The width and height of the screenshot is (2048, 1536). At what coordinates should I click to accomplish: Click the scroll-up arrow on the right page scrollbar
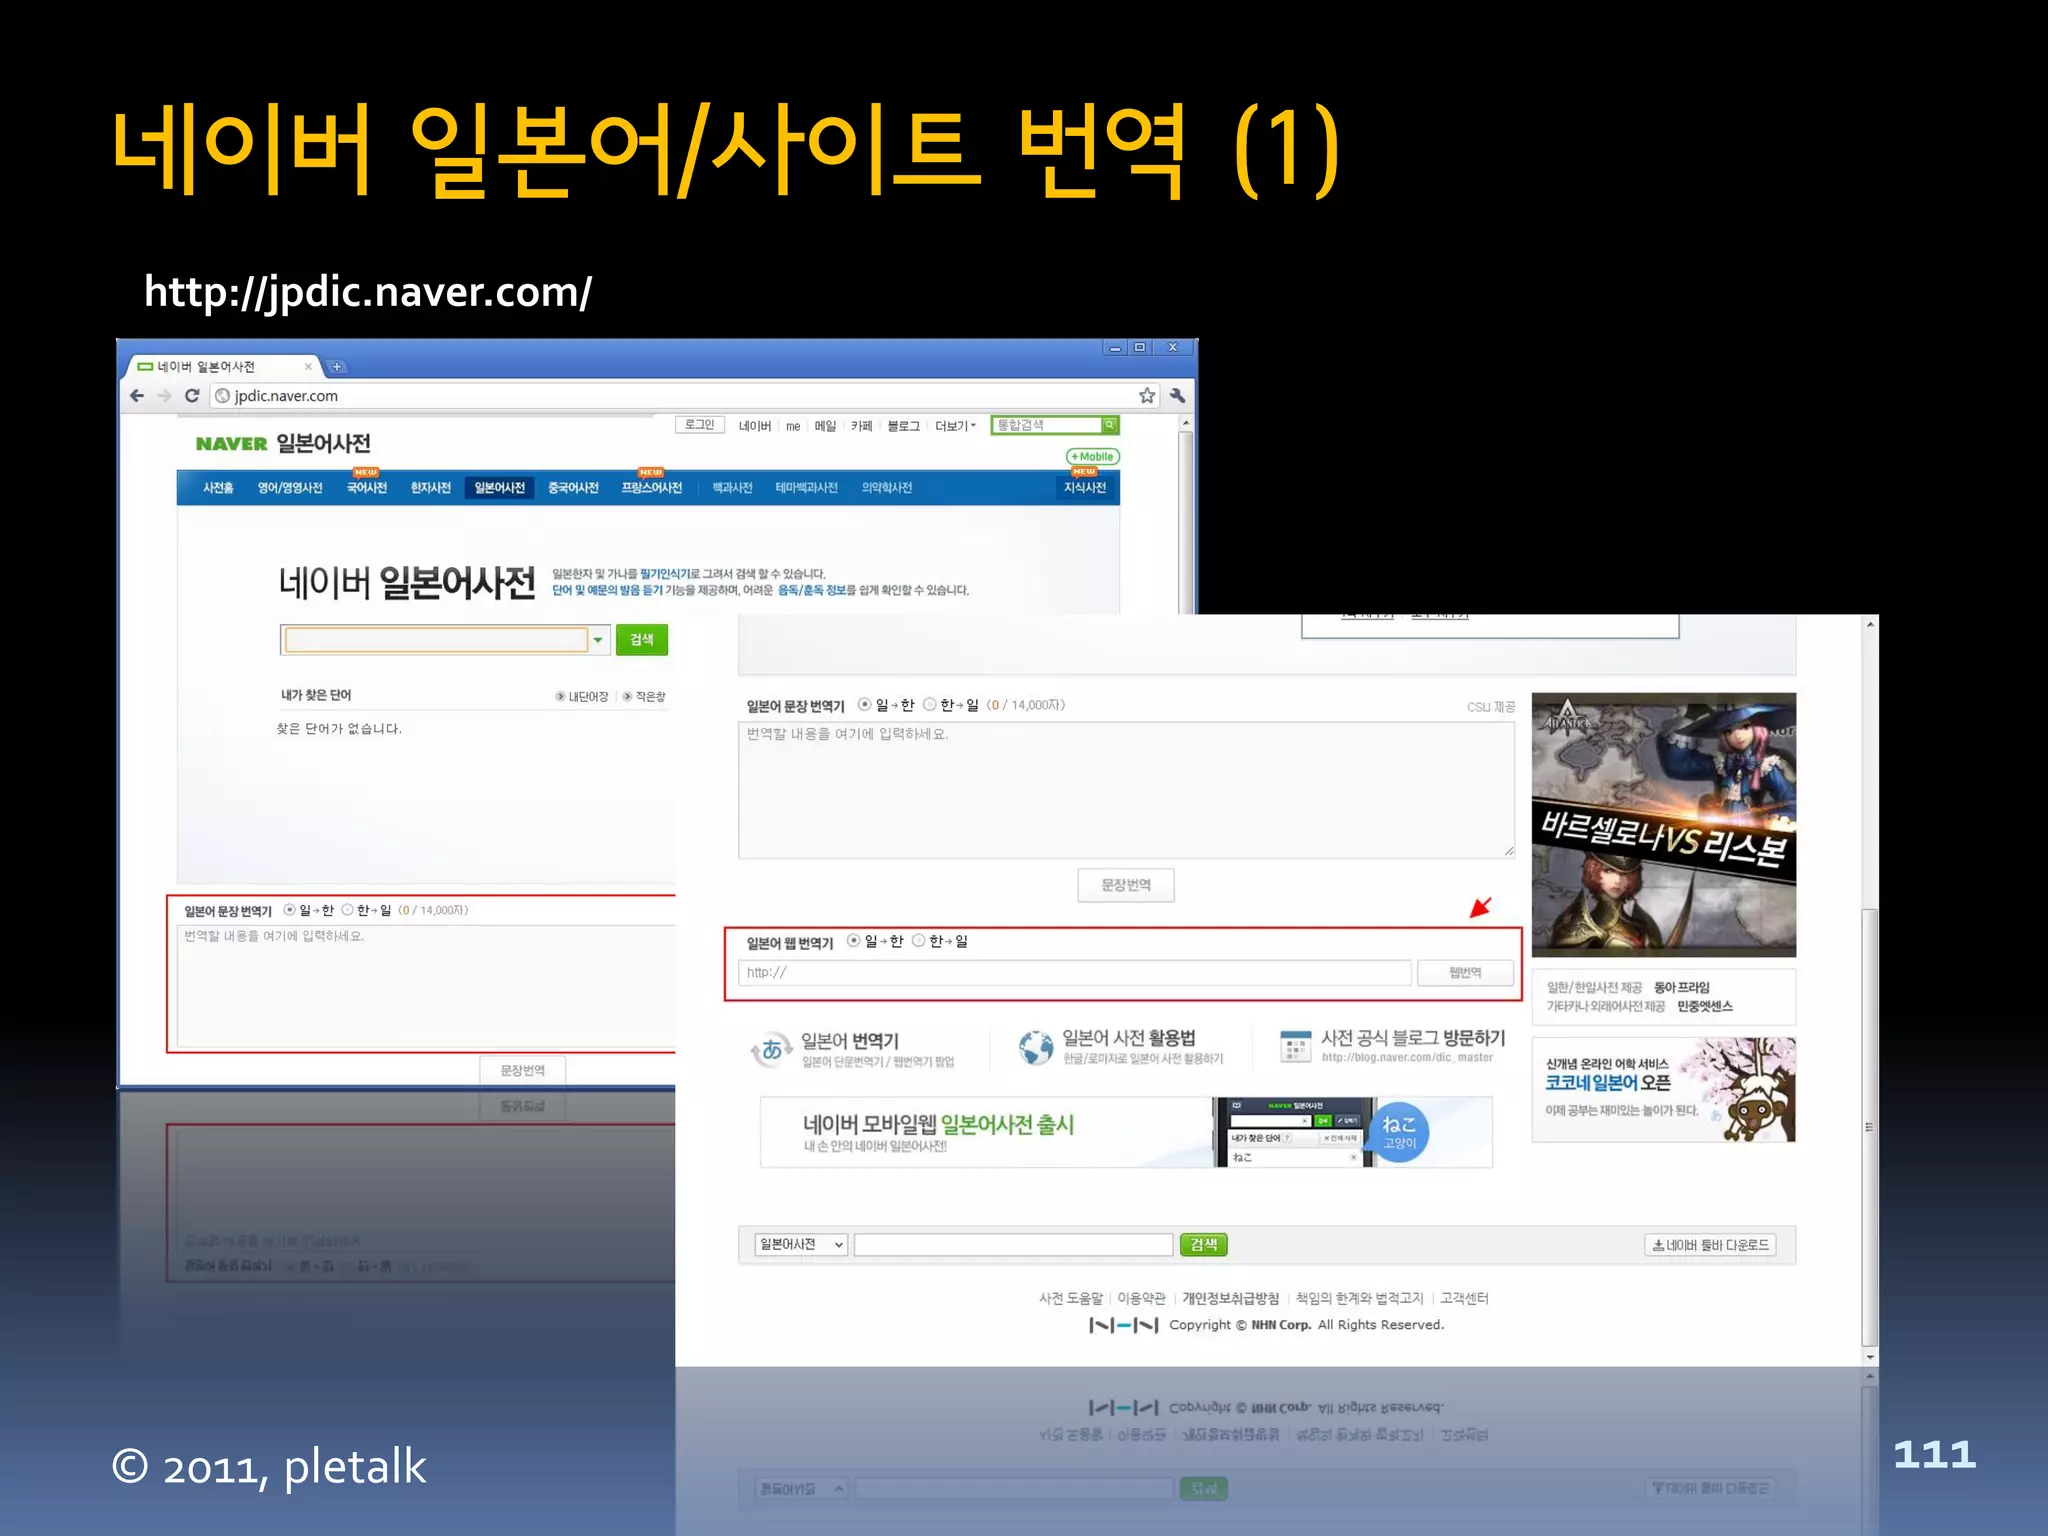pos(1869,625)
